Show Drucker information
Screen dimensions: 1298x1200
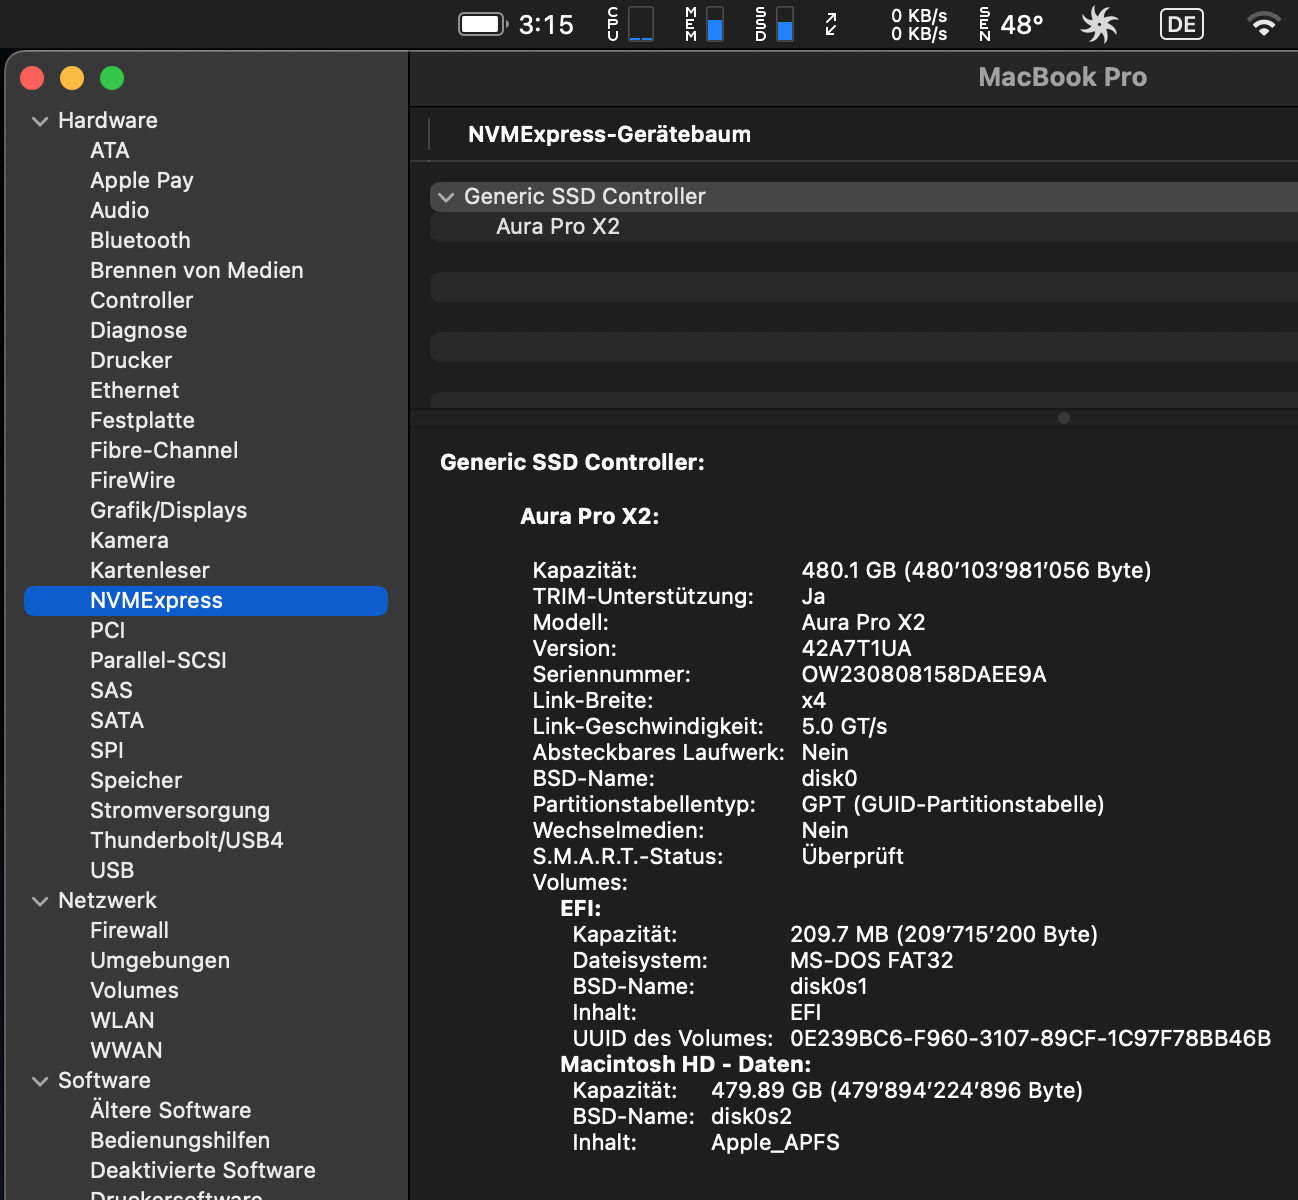pyautogui.click(x=131, y=360)
